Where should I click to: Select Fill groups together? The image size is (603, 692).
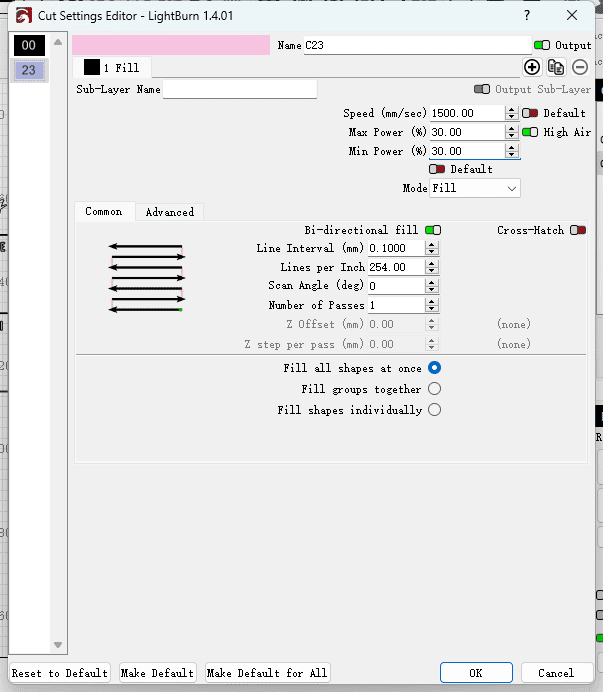(434, 389)
